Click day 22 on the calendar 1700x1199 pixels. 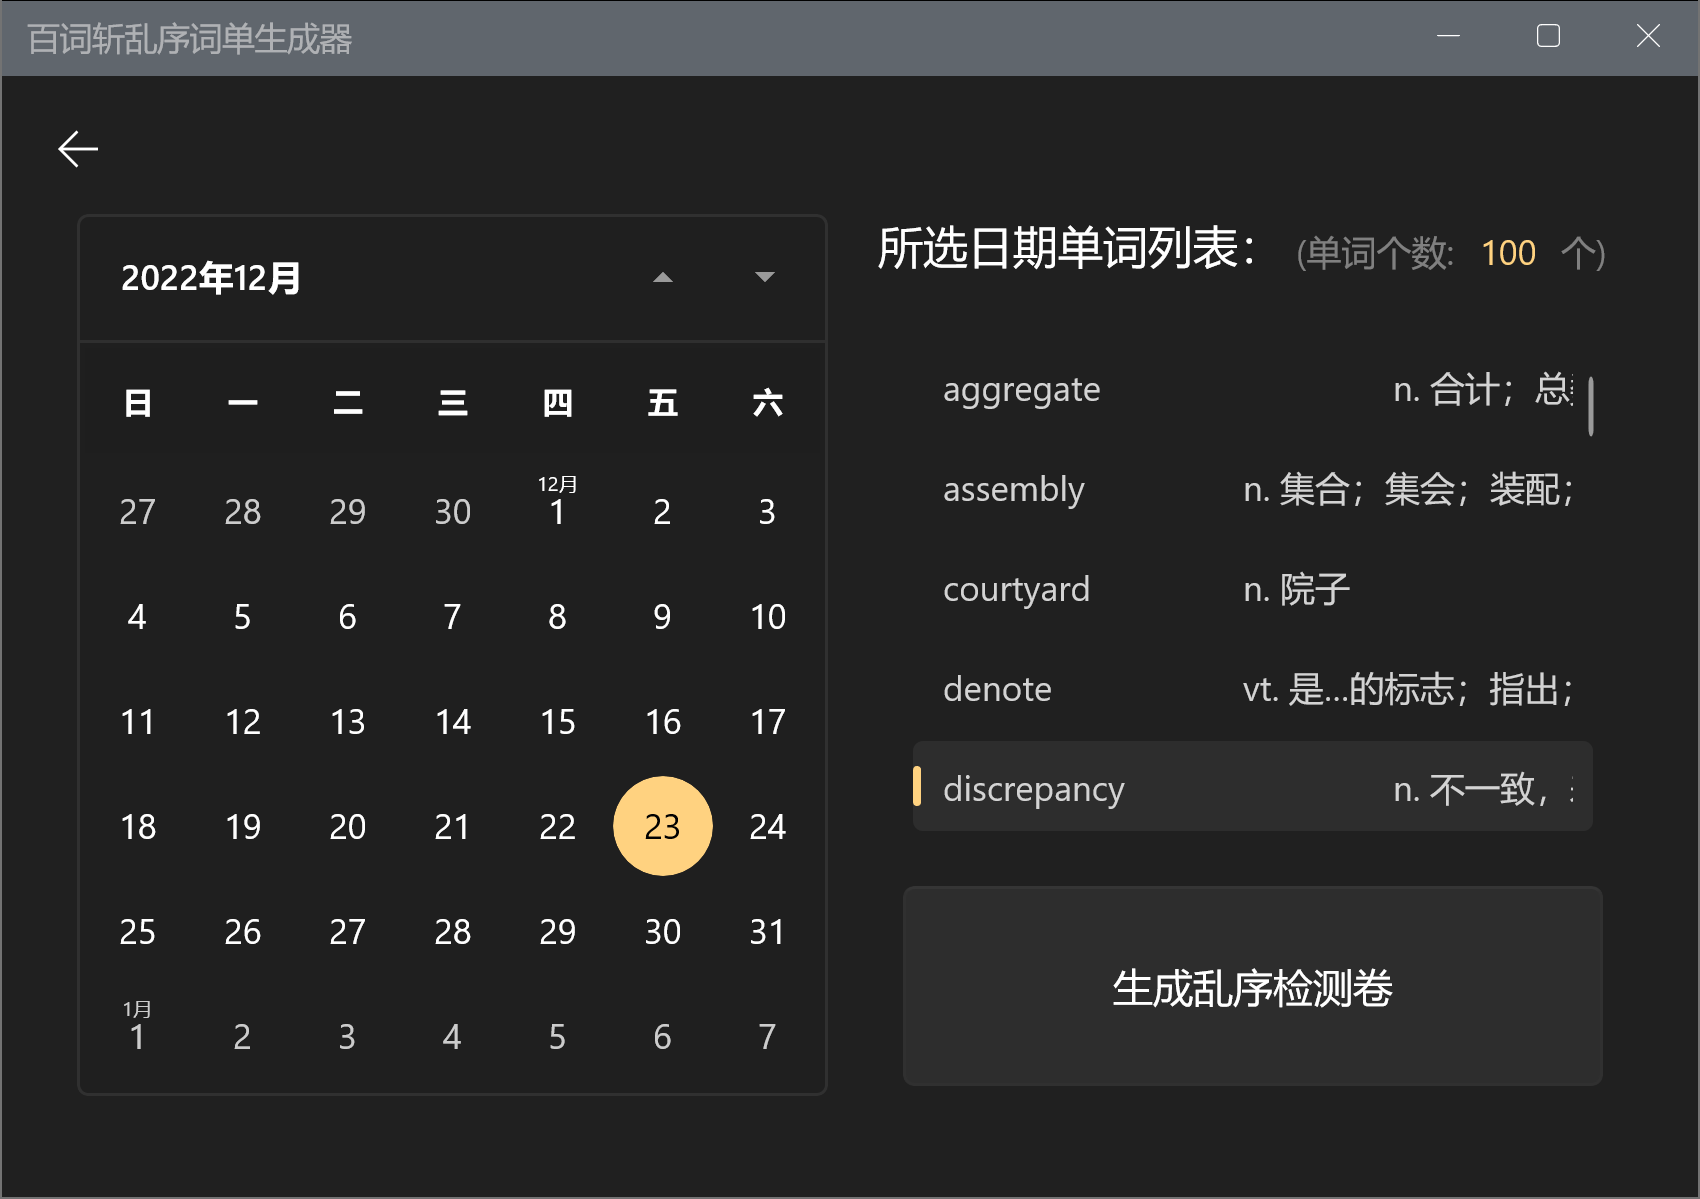tap(557, 826)
